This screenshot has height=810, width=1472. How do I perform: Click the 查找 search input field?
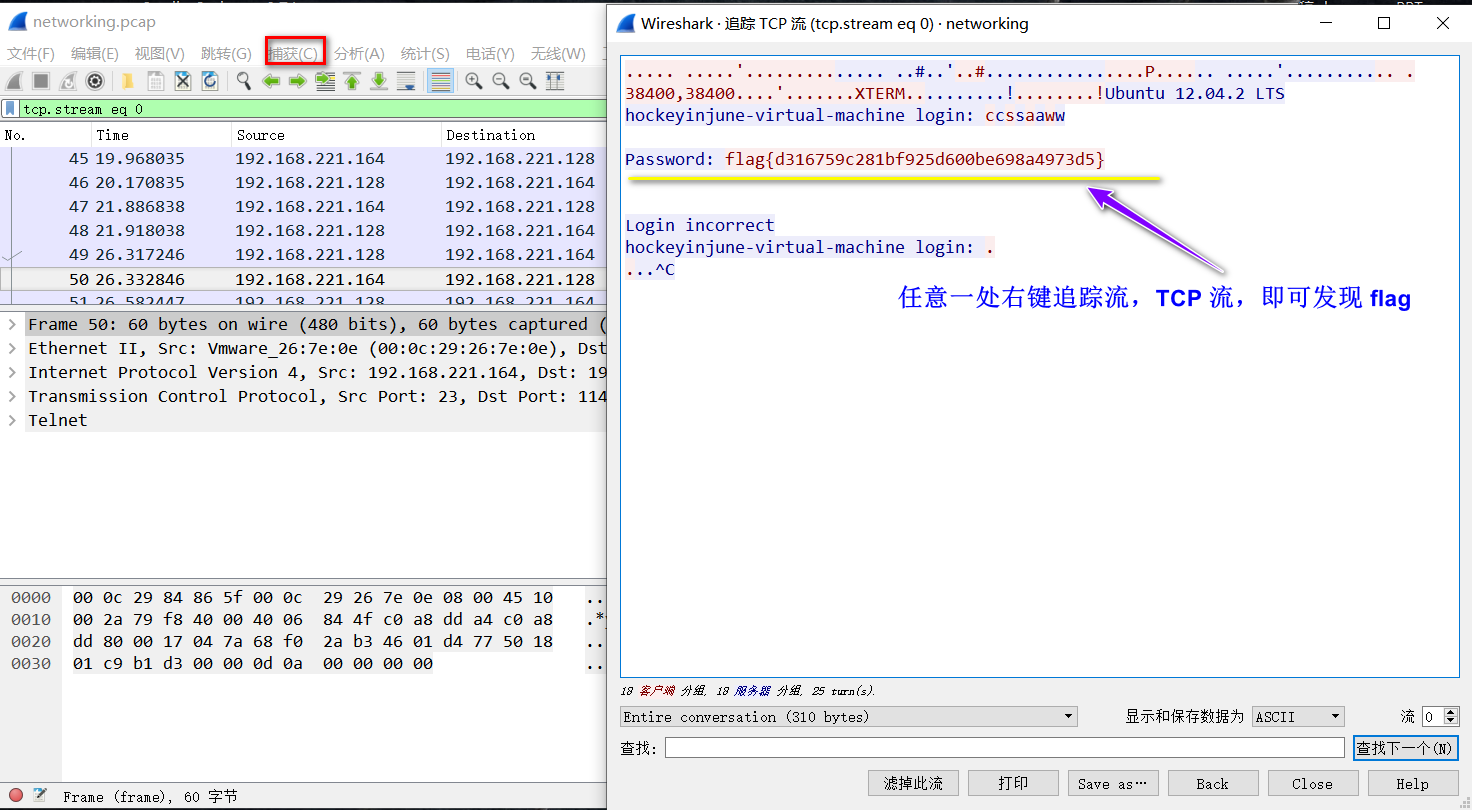point(1005,748)
